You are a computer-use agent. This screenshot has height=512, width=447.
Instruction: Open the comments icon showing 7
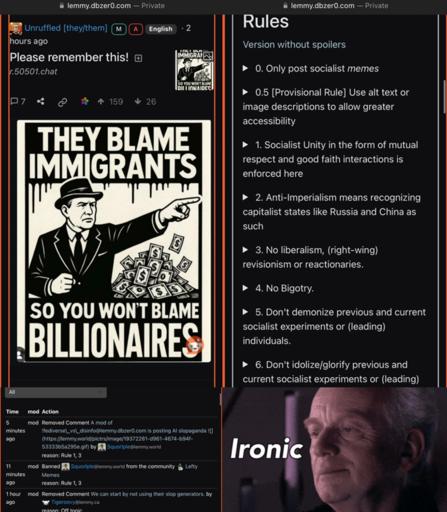[18, 101]
